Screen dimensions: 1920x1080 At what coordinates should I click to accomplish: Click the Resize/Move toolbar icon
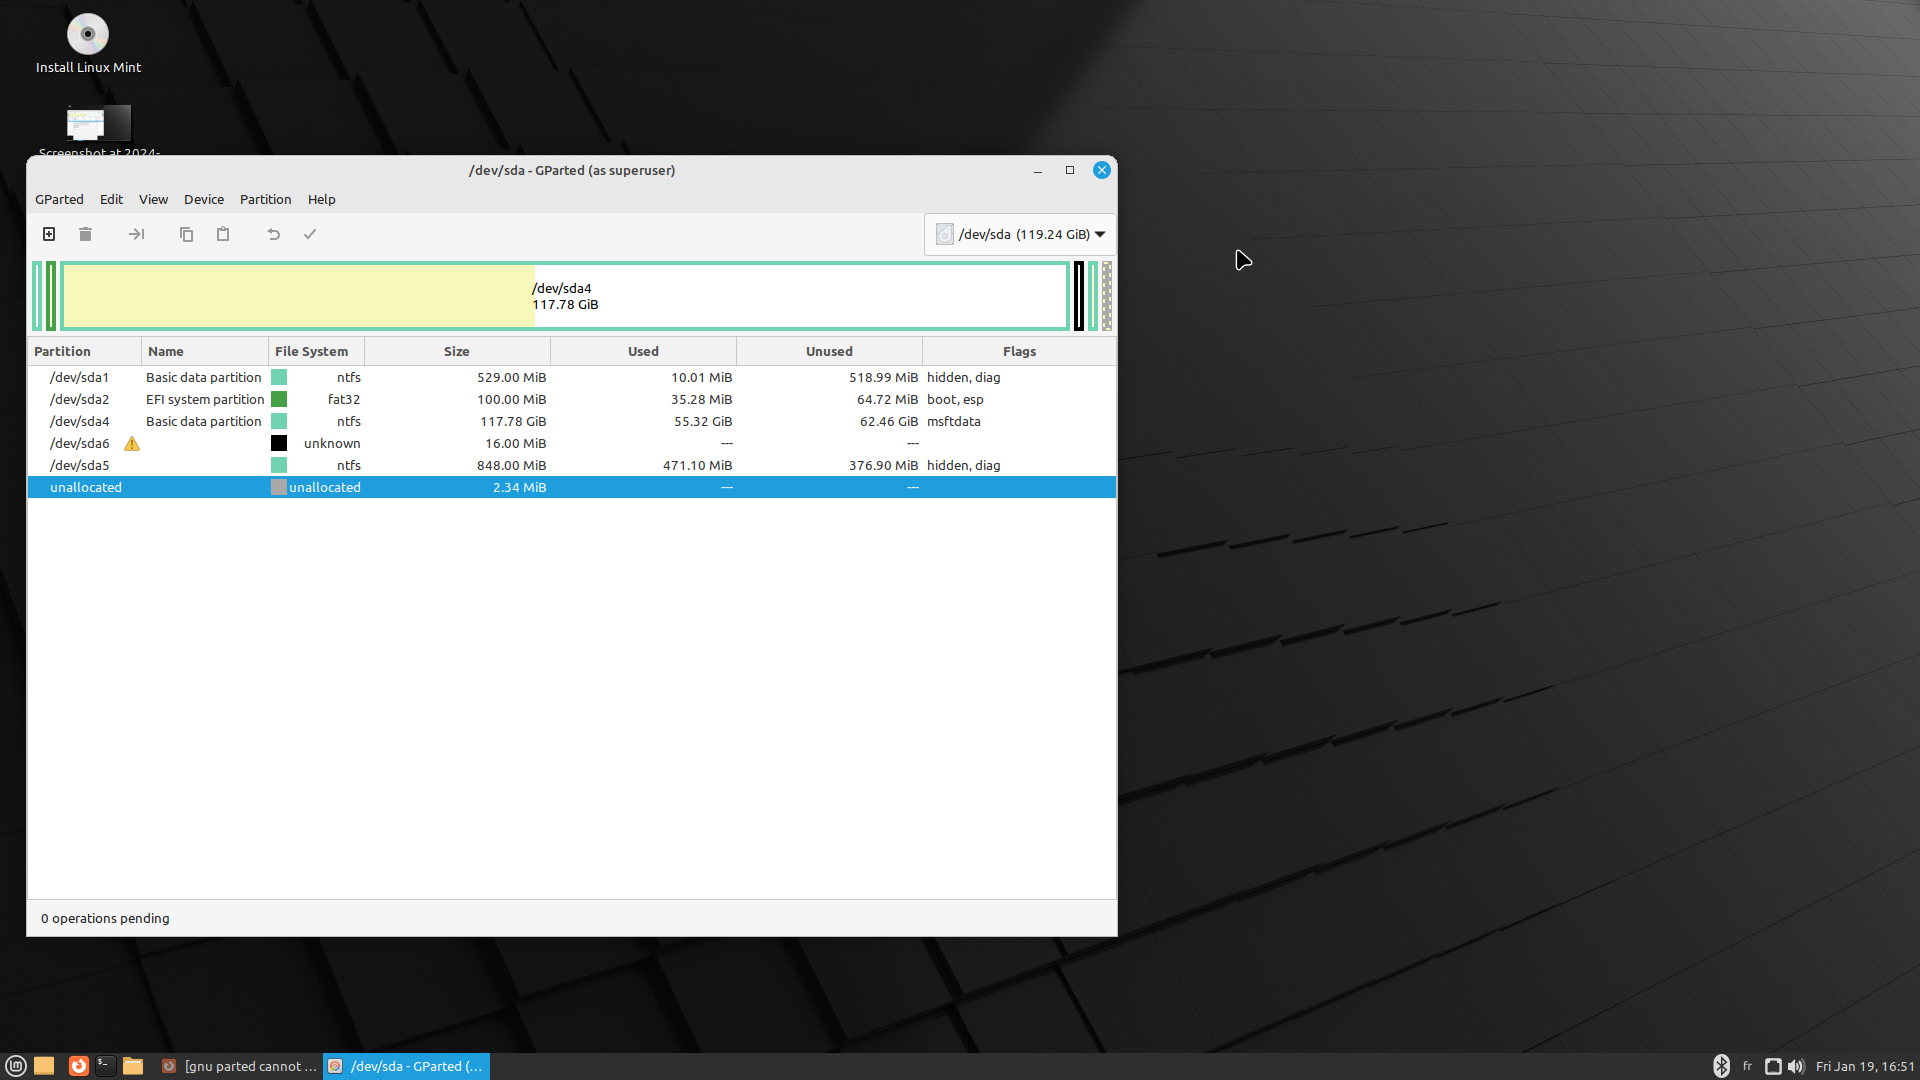[x=137, y=234]
